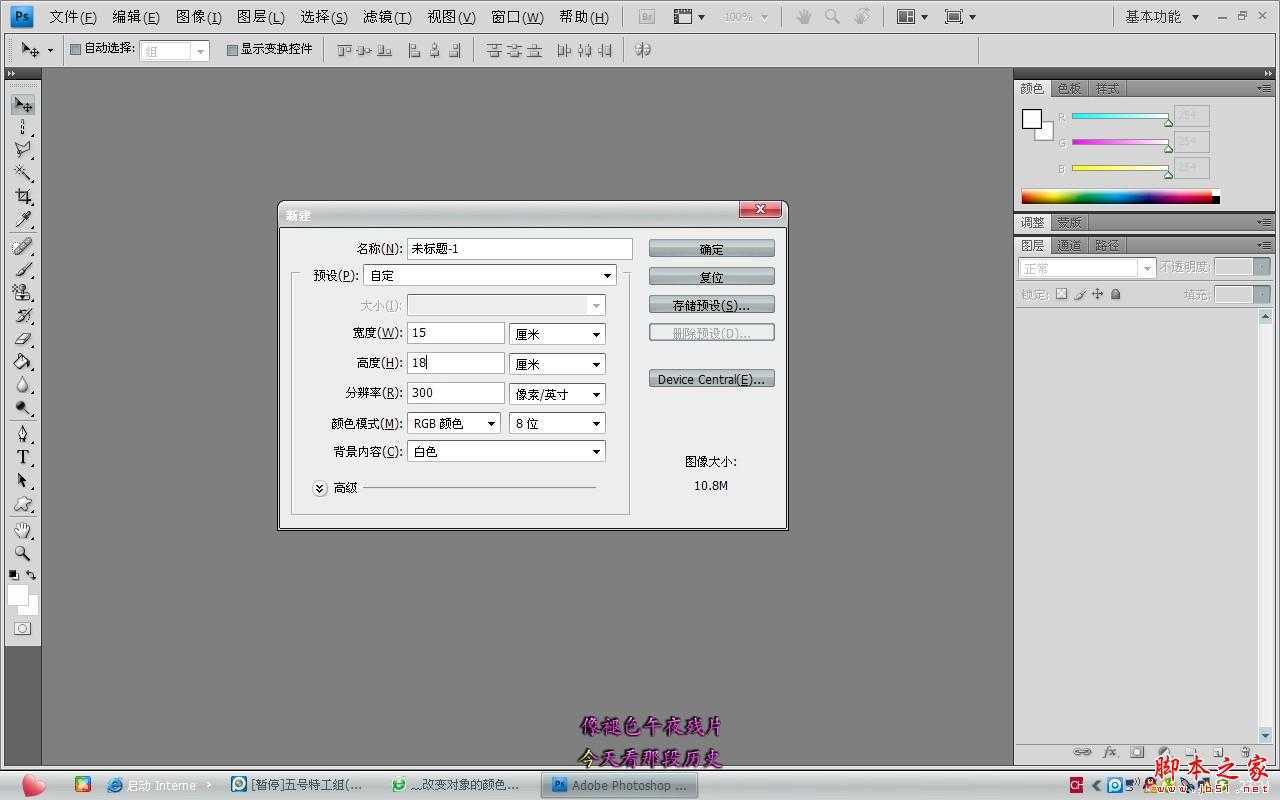
Task: Swap foreground and background colors
Action: pyautogui.click(x=31, y=575)
